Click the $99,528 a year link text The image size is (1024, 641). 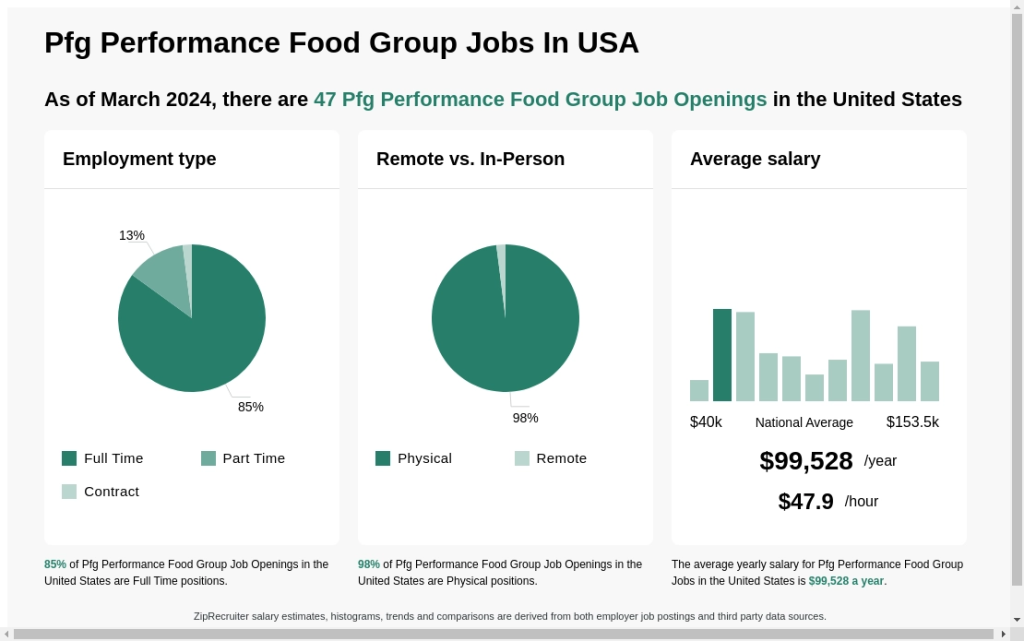pos(846,581)
